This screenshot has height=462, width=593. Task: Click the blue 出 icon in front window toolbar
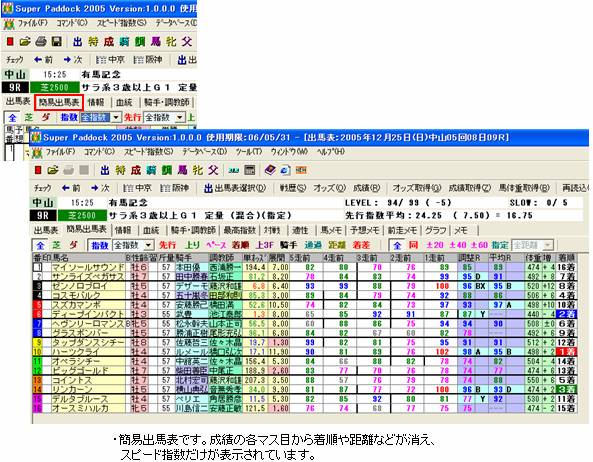(x=105, y=171)
